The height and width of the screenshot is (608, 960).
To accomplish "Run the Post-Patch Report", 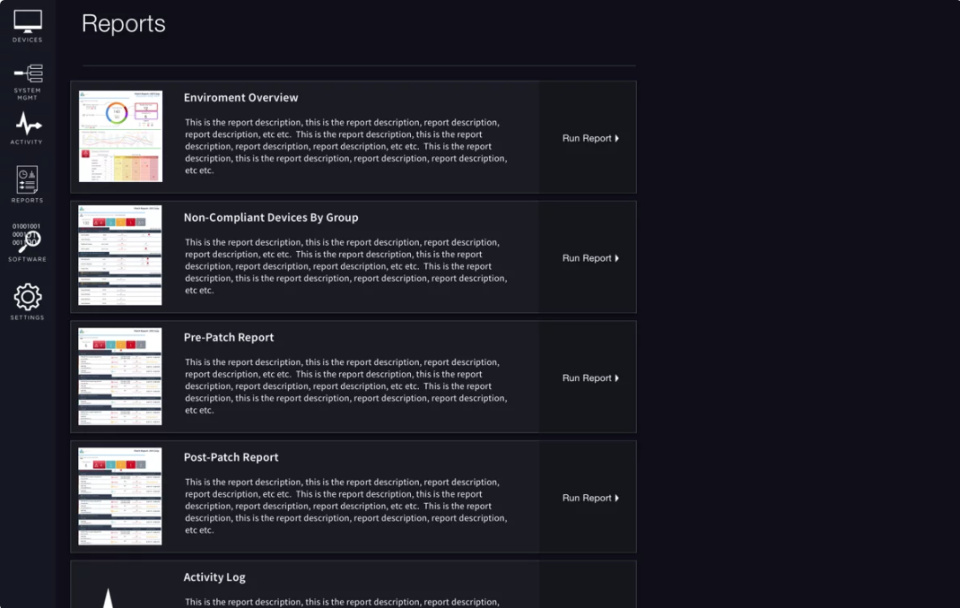I will 590,498.
